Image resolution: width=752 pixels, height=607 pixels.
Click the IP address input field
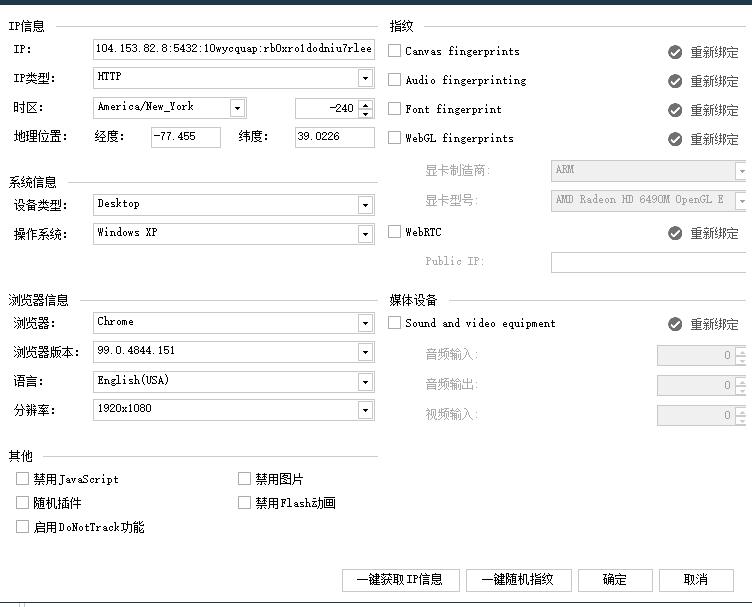pyautogui.click(x=234, y=49)
